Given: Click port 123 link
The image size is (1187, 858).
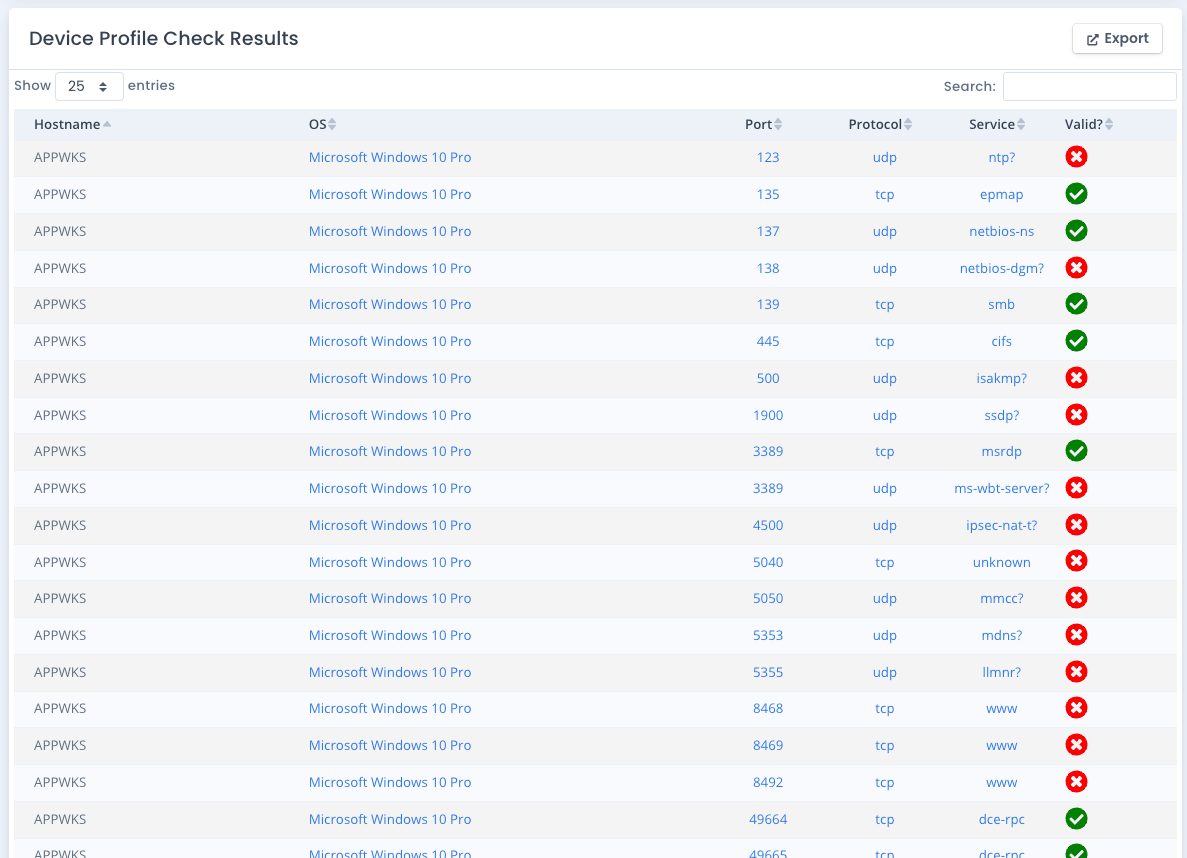Looking at the screenshot, I should click(x=768, y=158).
